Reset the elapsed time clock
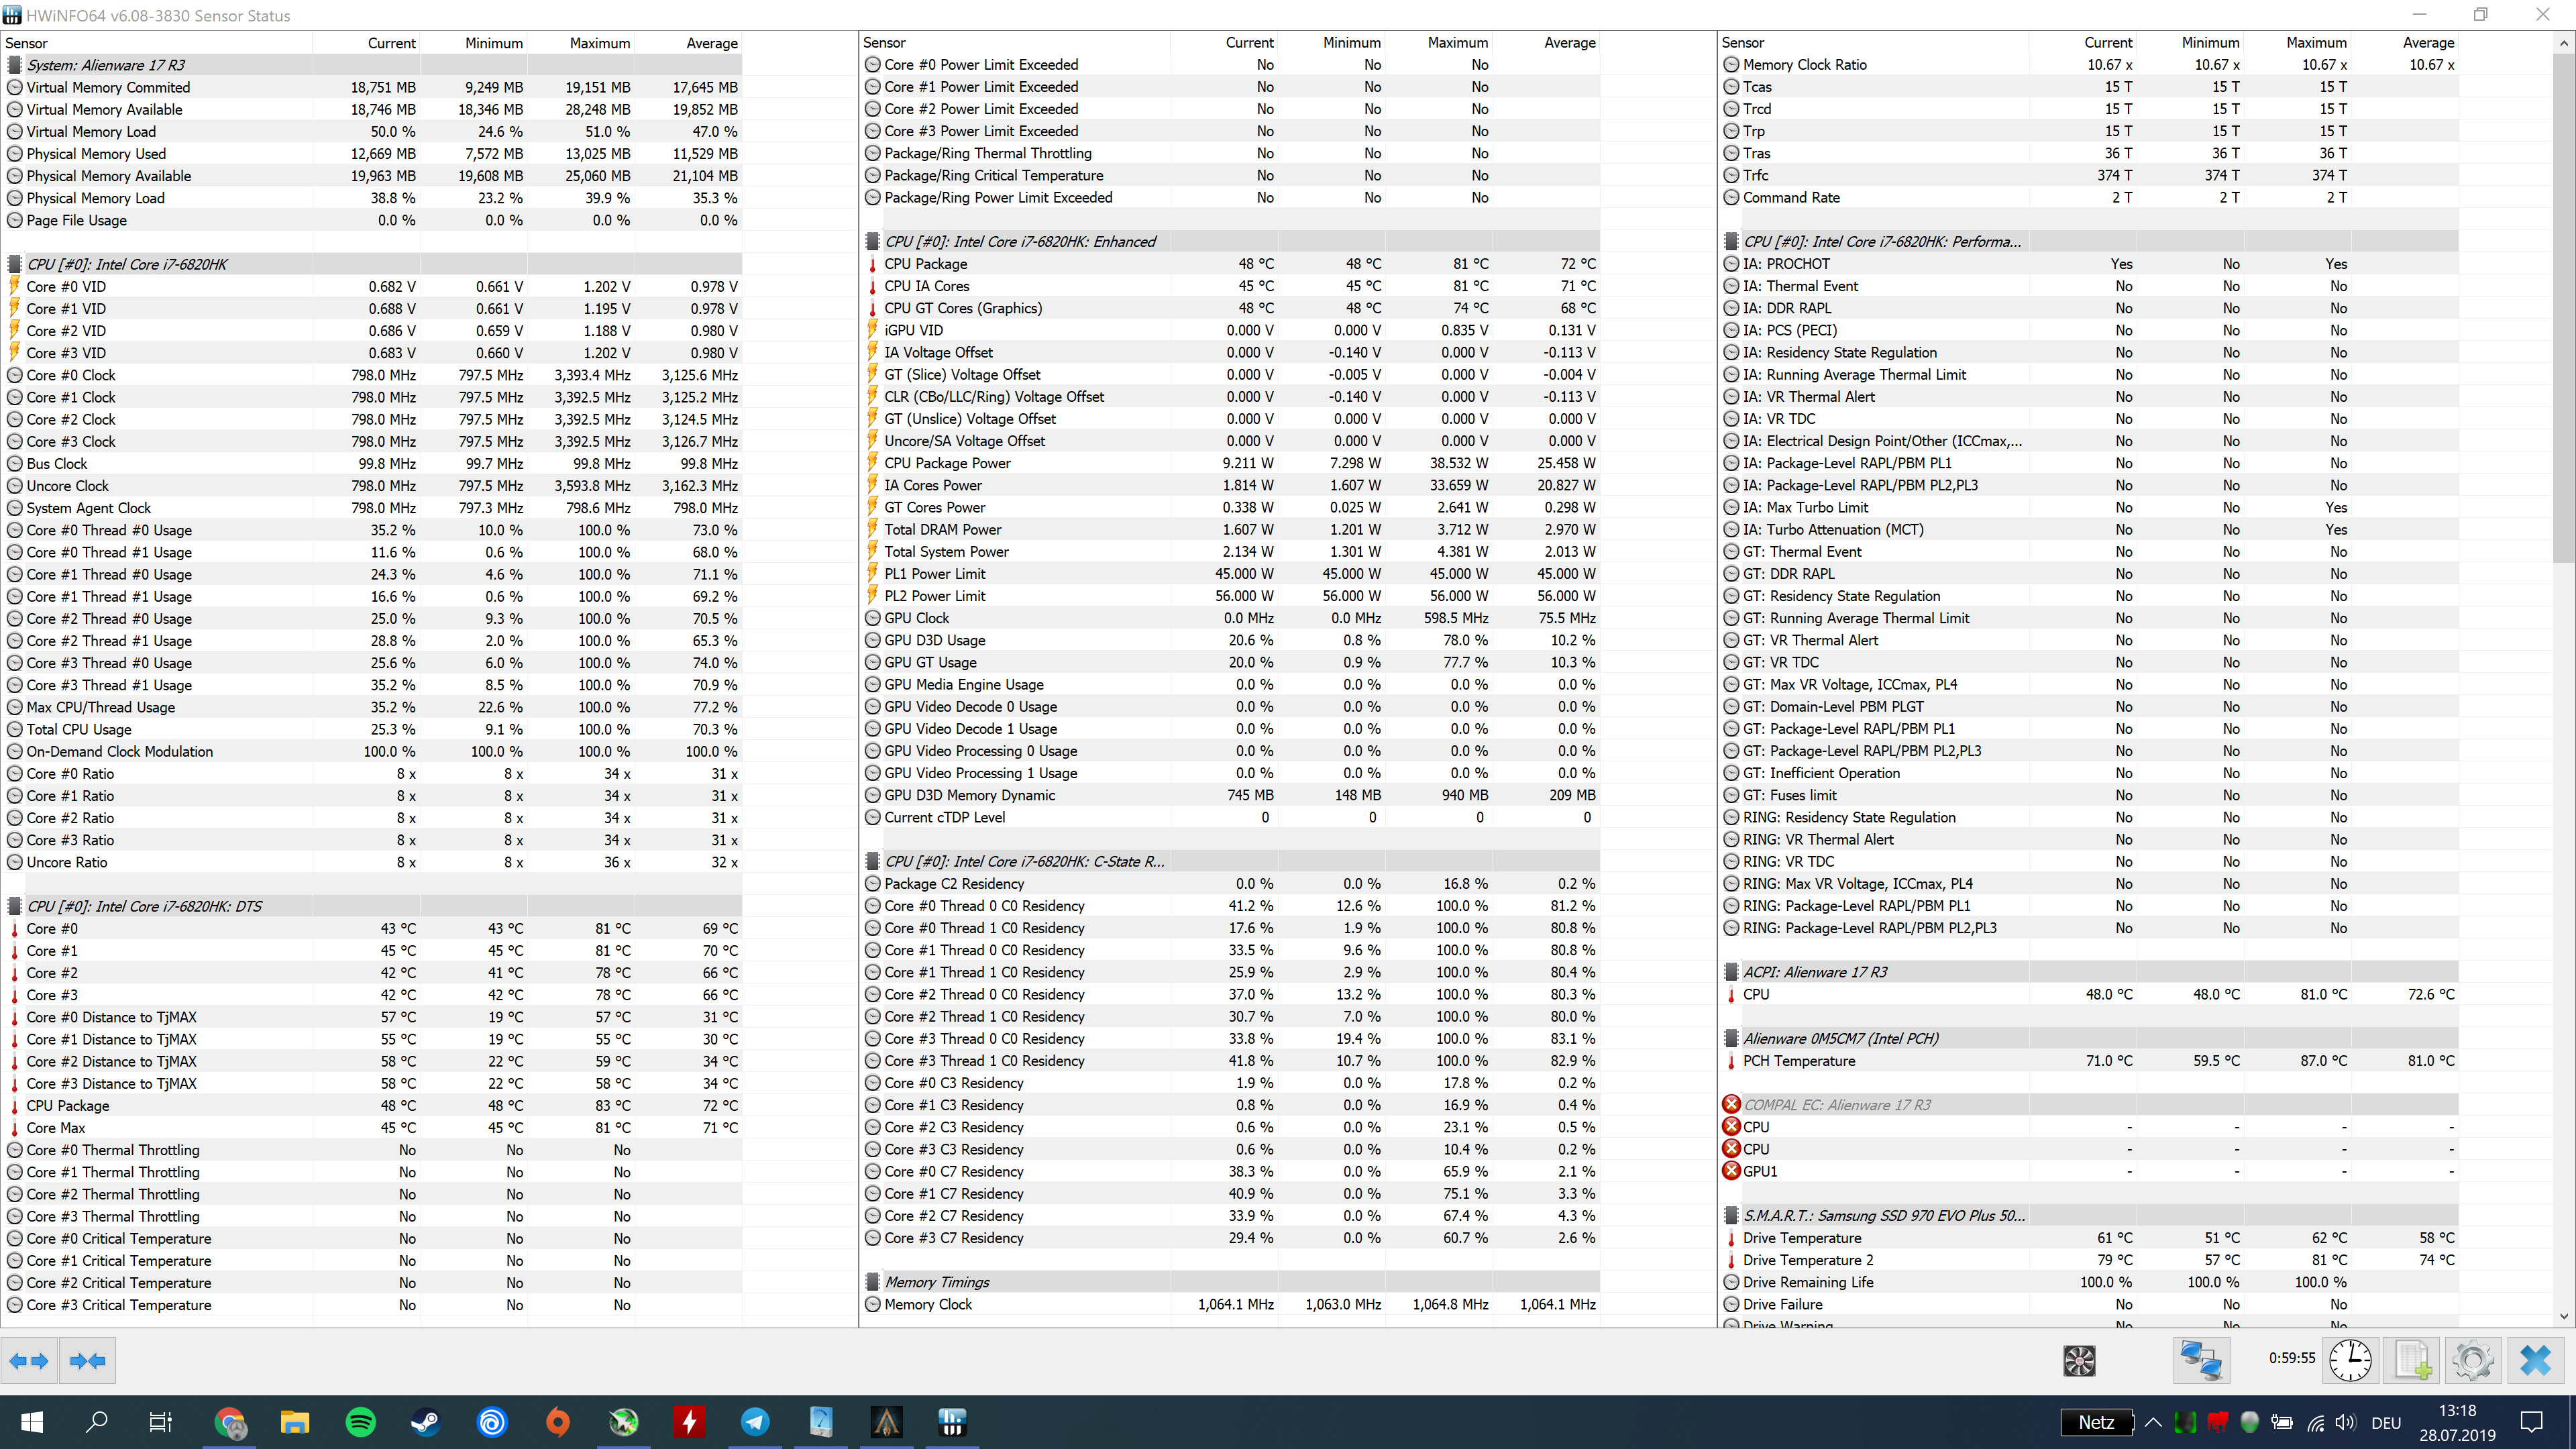This screenshot has width=2576, height=1449. (x=2350, y=1361)
